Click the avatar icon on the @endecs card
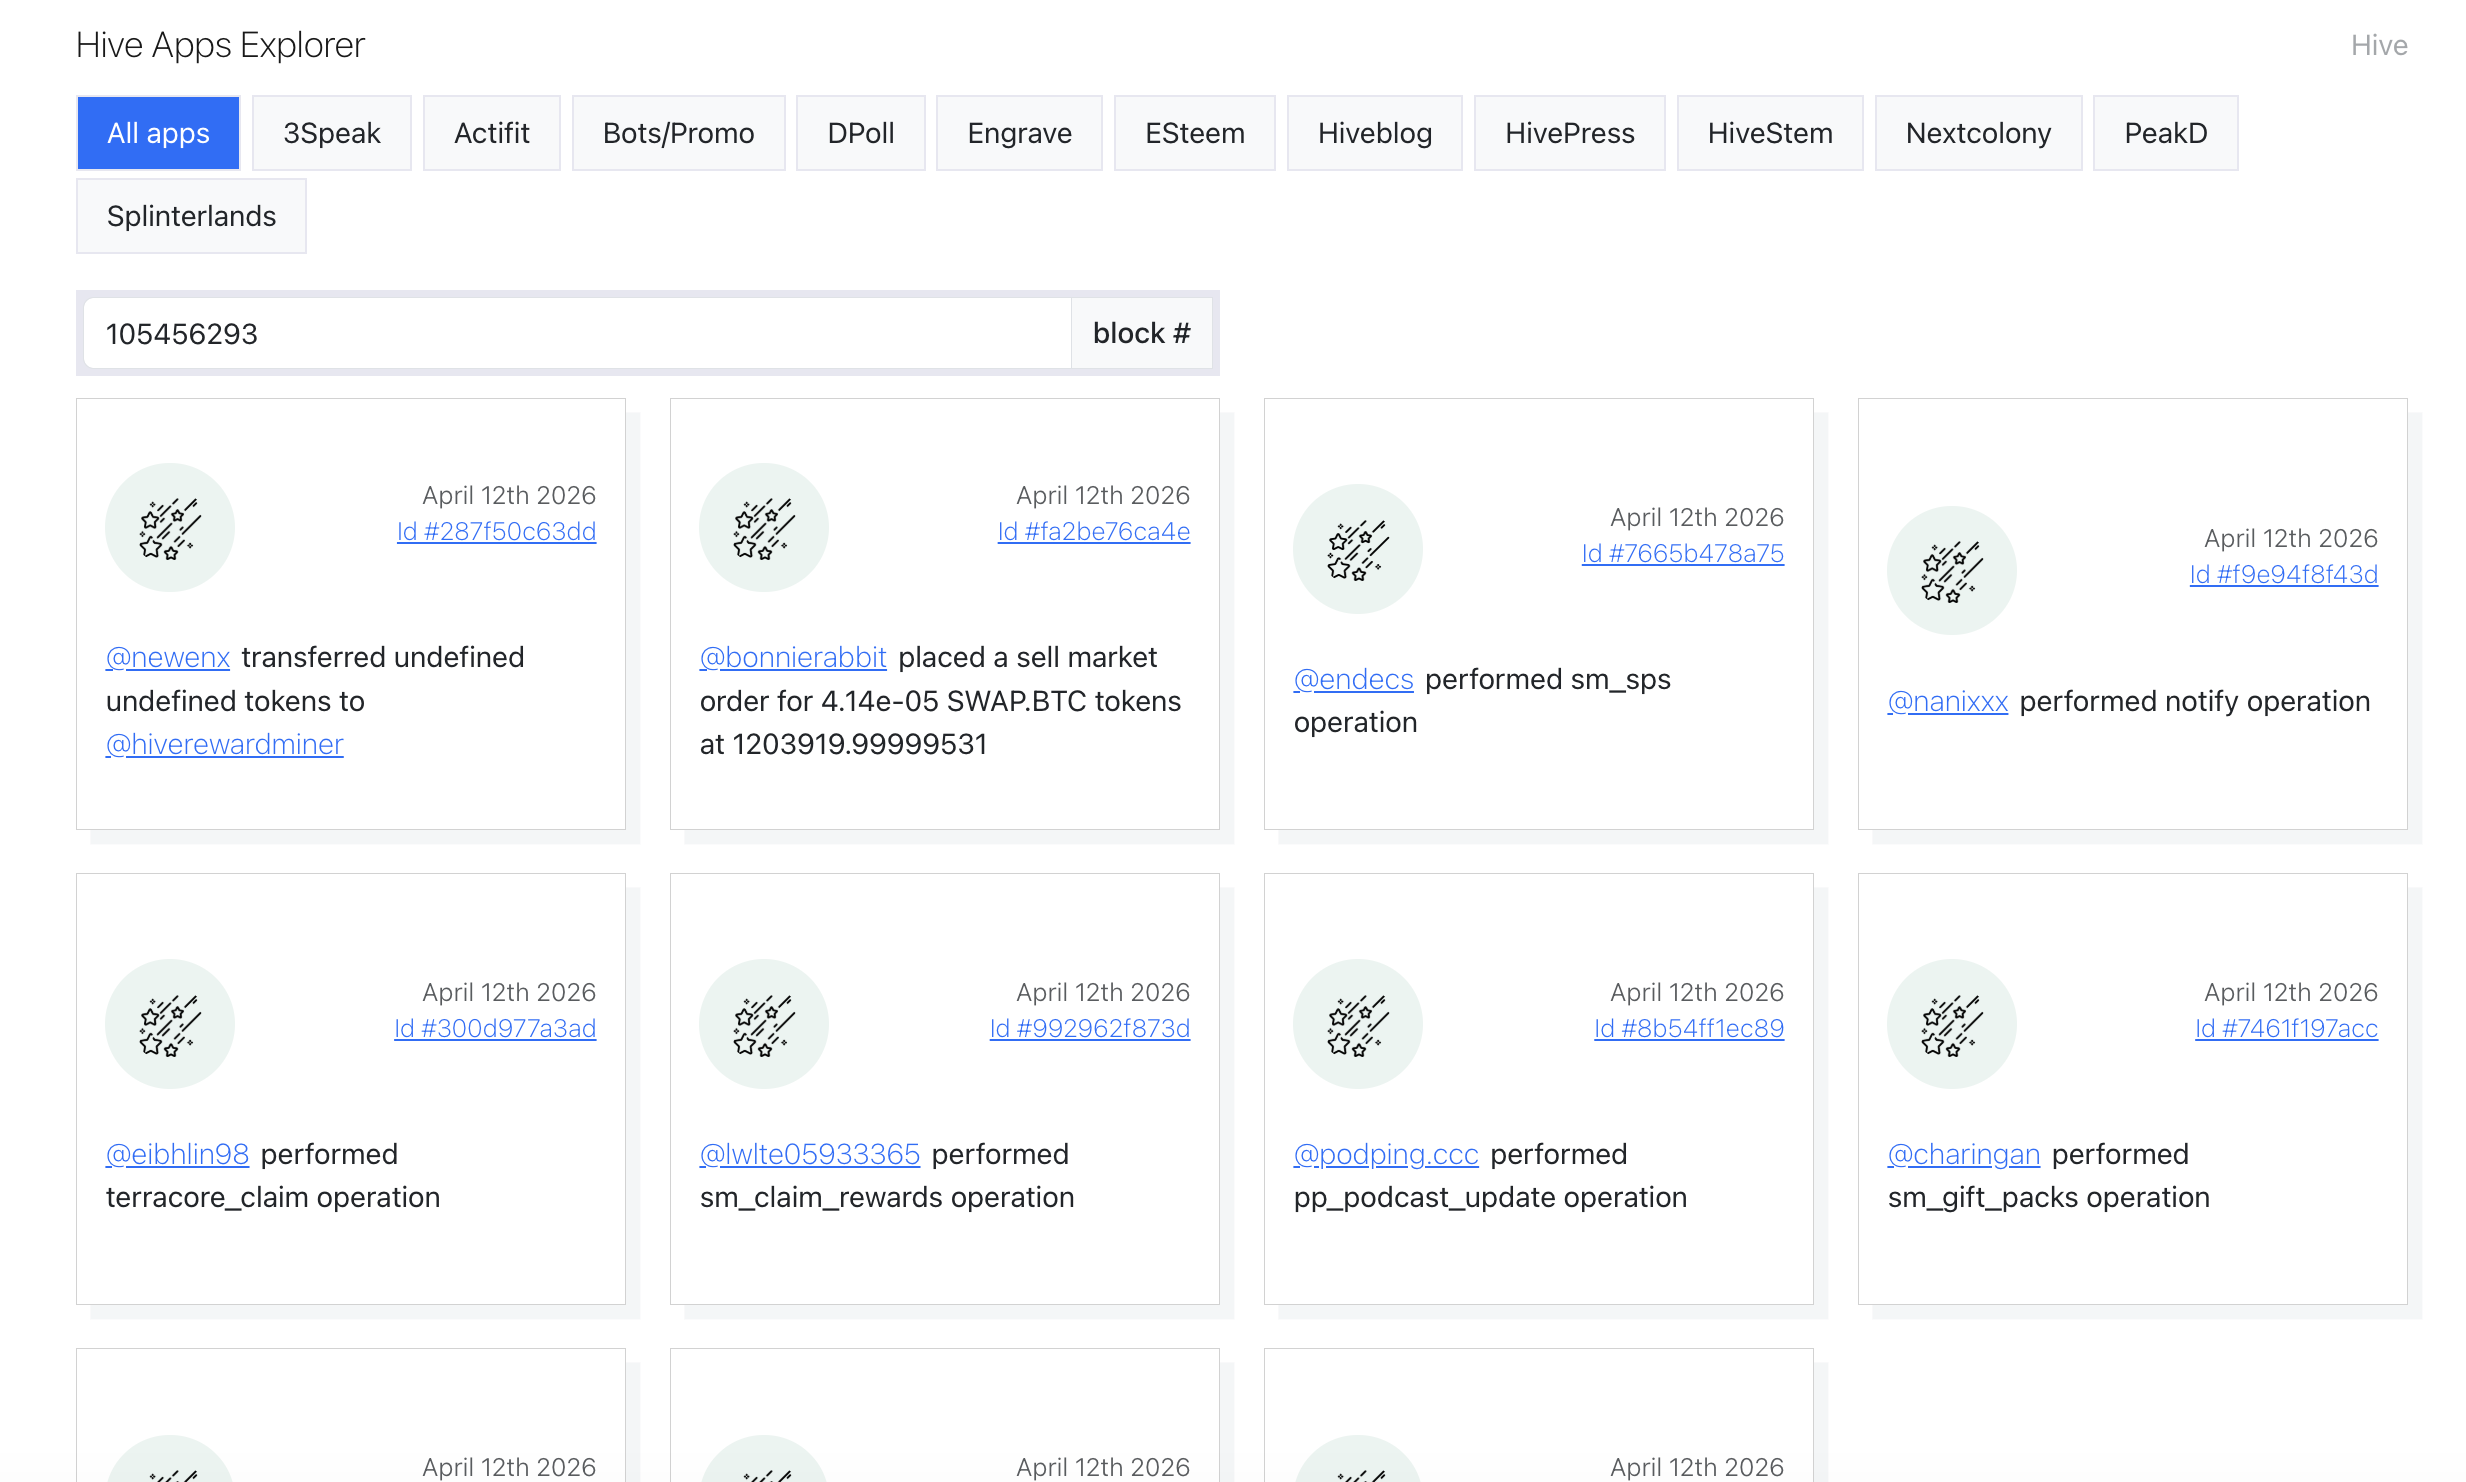2466x1482 pixels. point(1358,549)
